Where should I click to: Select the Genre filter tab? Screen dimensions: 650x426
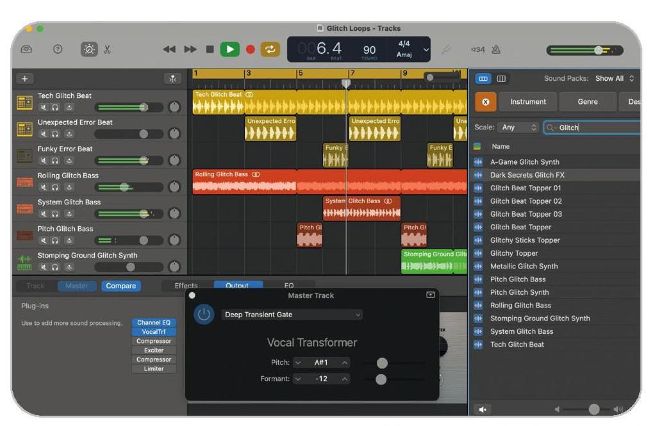[587, 102]
